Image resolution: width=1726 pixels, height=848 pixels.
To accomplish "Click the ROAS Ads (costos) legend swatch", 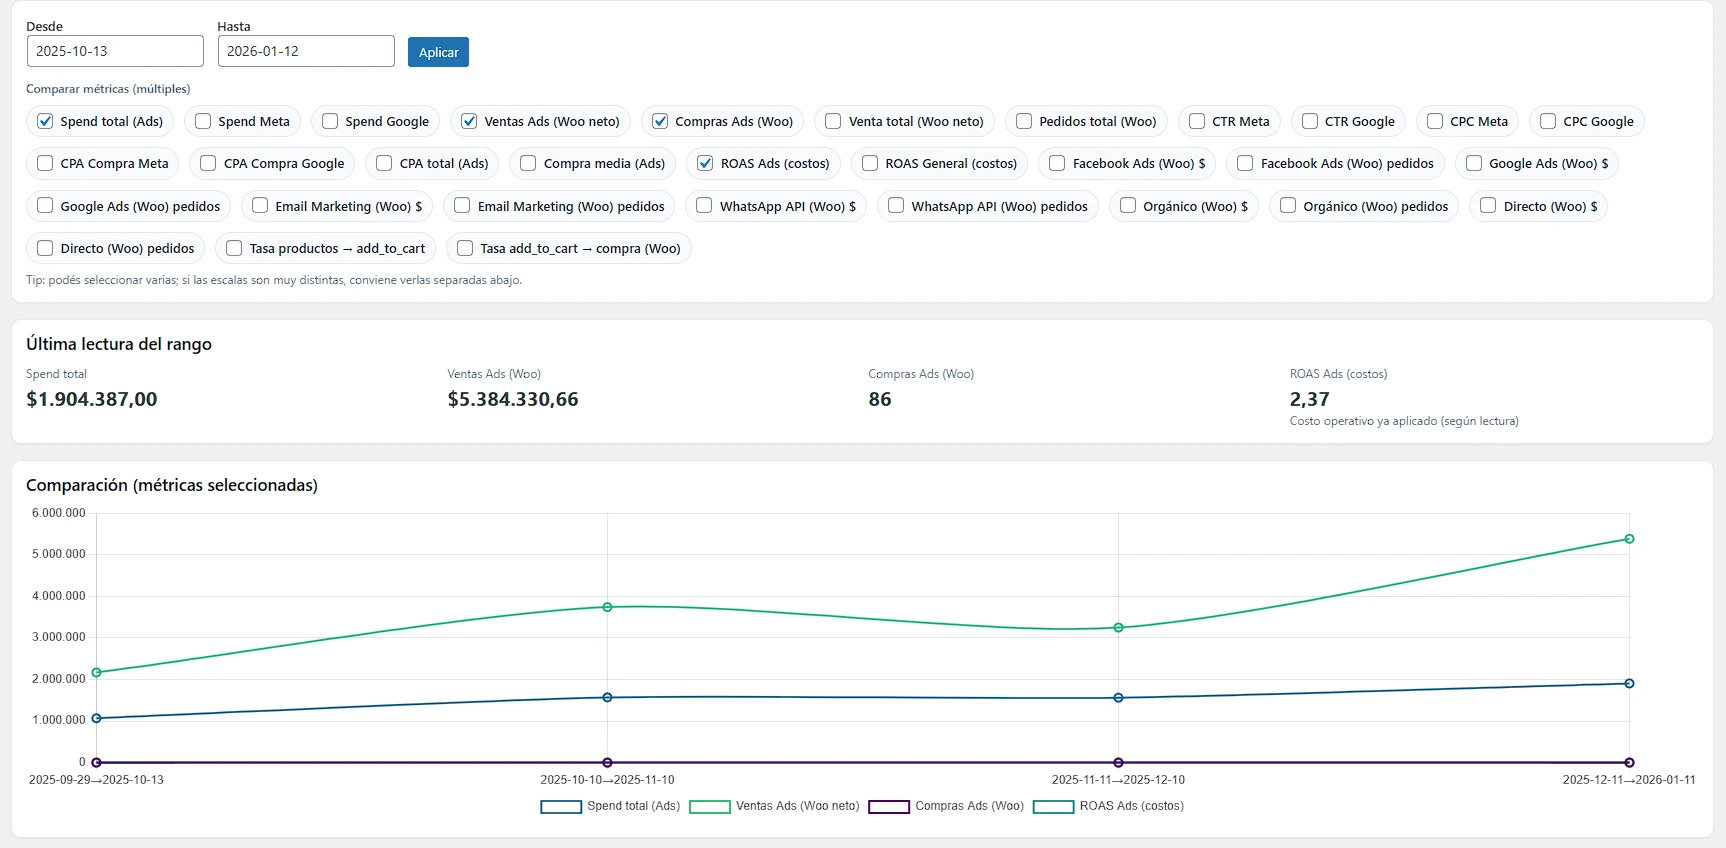I will [1053, 807].
